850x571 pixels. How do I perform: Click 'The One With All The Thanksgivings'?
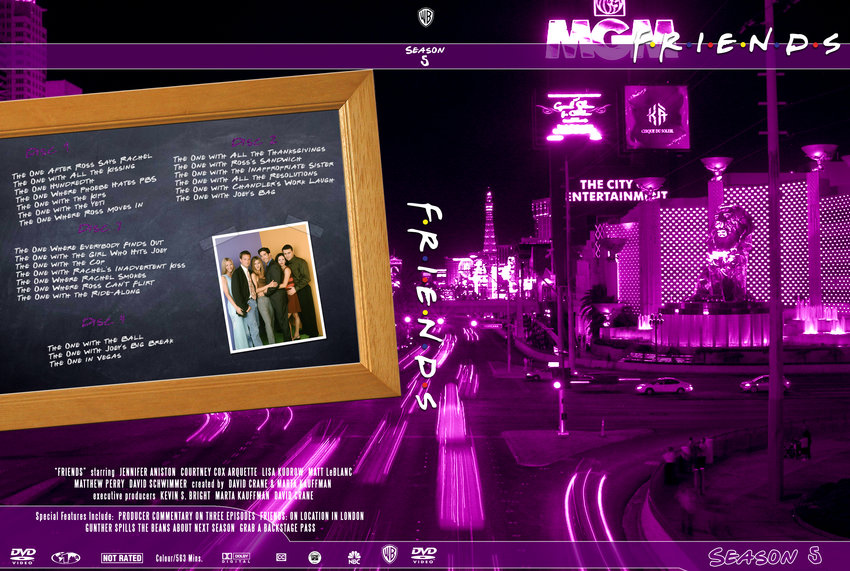point(249,154)
